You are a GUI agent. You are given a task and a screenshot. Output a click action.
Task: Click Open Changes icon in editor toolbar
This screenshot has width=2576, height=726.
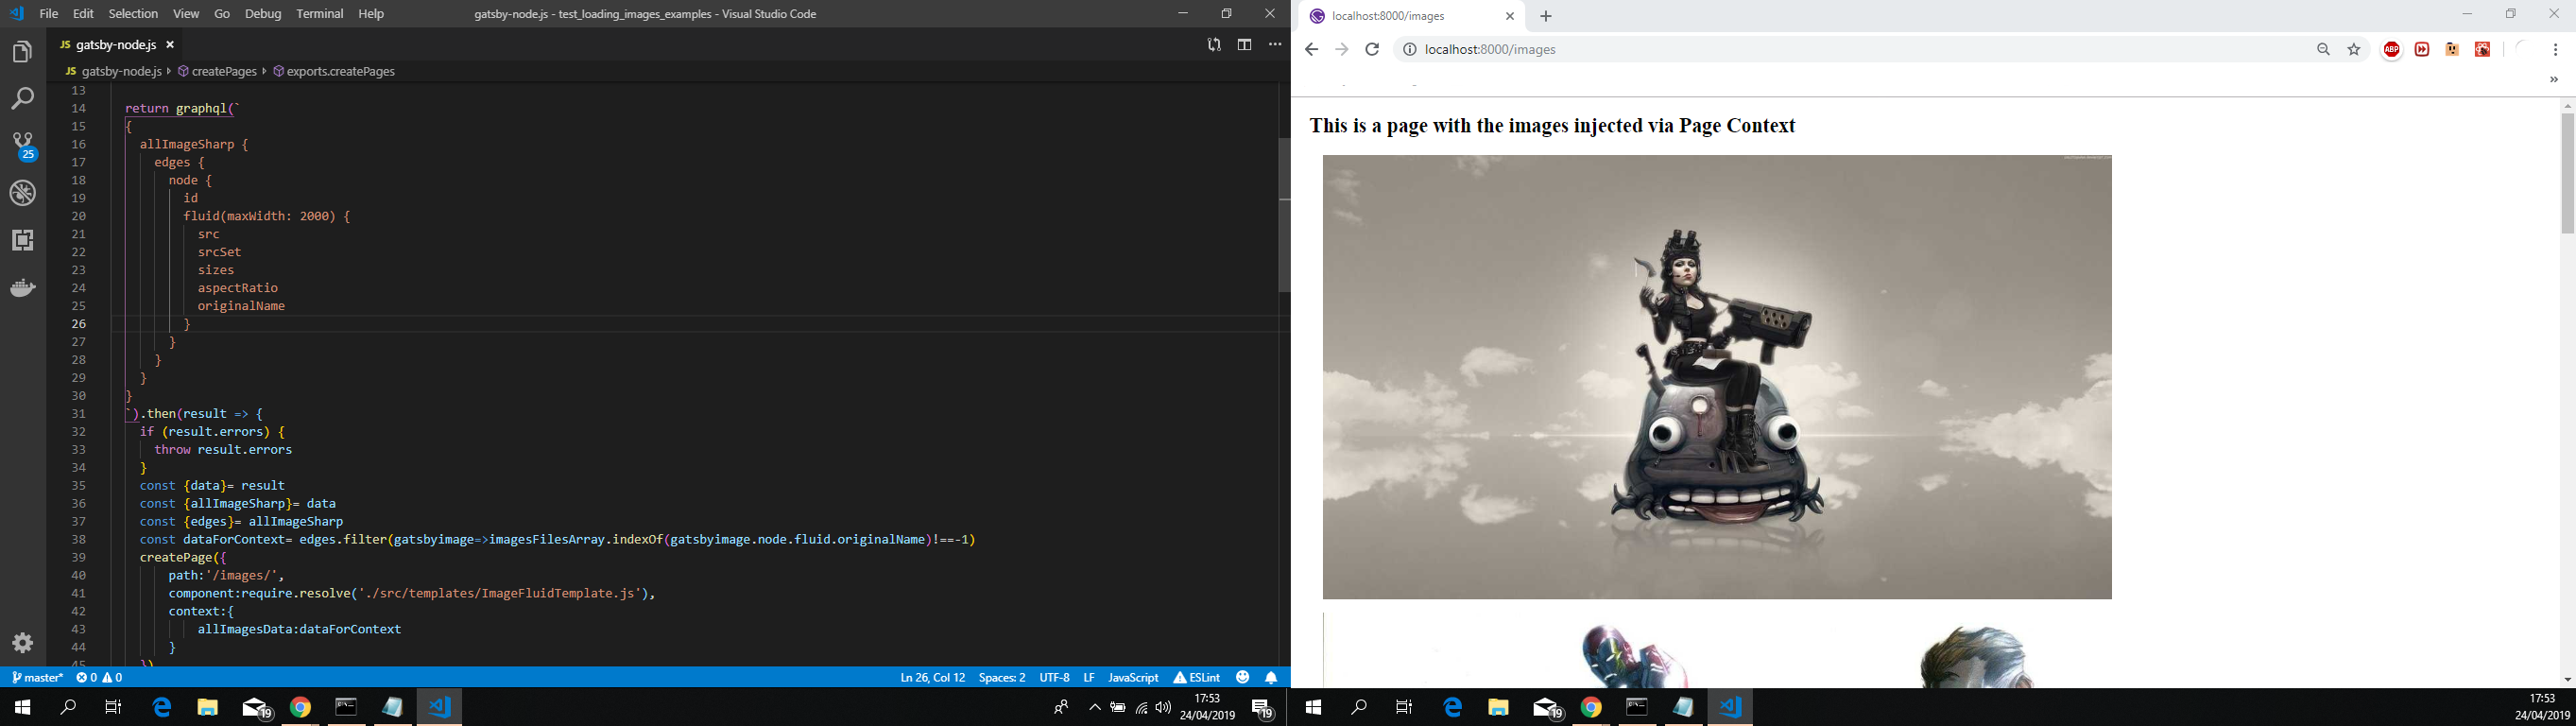point(1213,45)
